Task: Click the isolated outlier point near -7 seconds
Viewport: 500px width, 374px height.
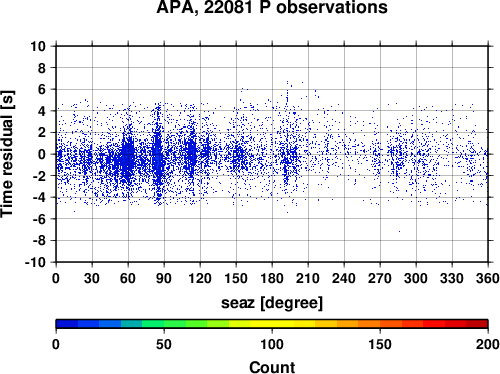Action: point(399,231)
